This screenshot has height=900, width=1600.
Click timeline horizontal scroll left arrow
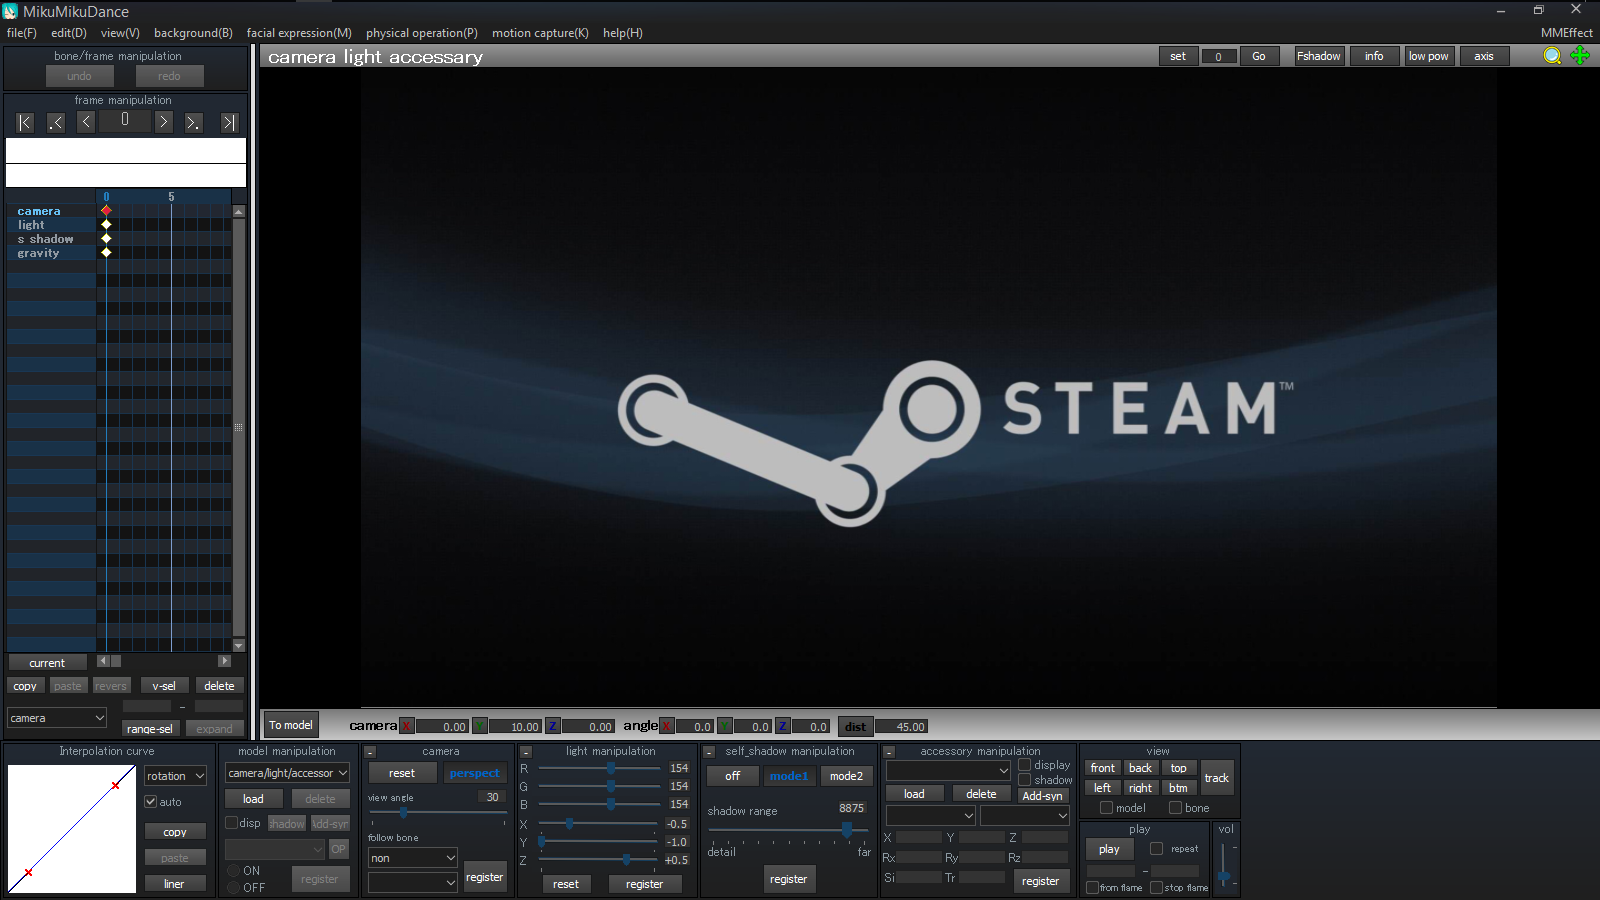pos(103,661)
